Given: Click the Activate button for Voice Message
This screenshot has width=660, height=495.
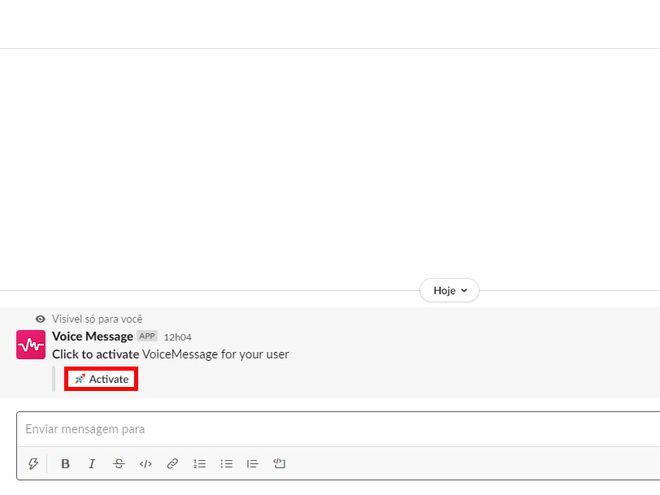Looking at the screenshot, I should (x=101, y=379).
